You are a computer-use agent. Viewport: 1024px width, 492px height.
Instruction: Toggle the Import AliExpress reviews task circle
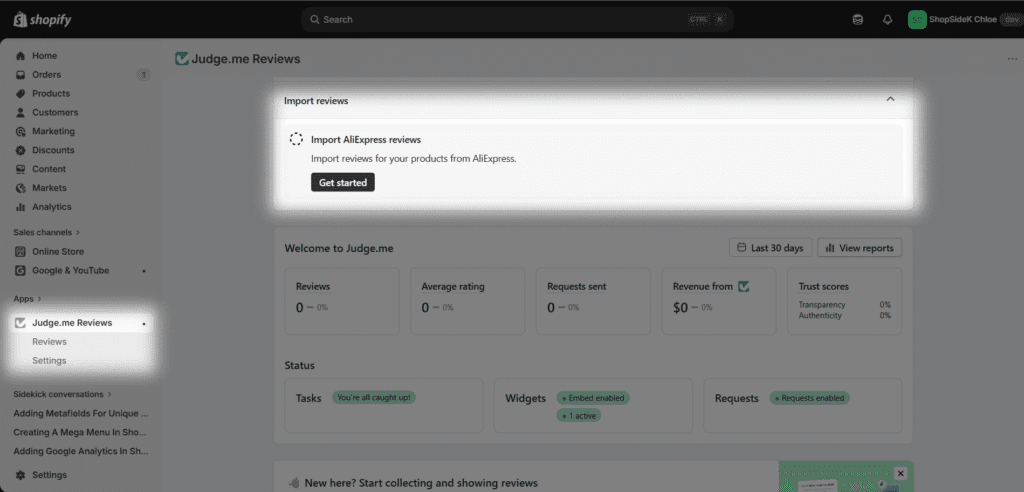point(296,140)
